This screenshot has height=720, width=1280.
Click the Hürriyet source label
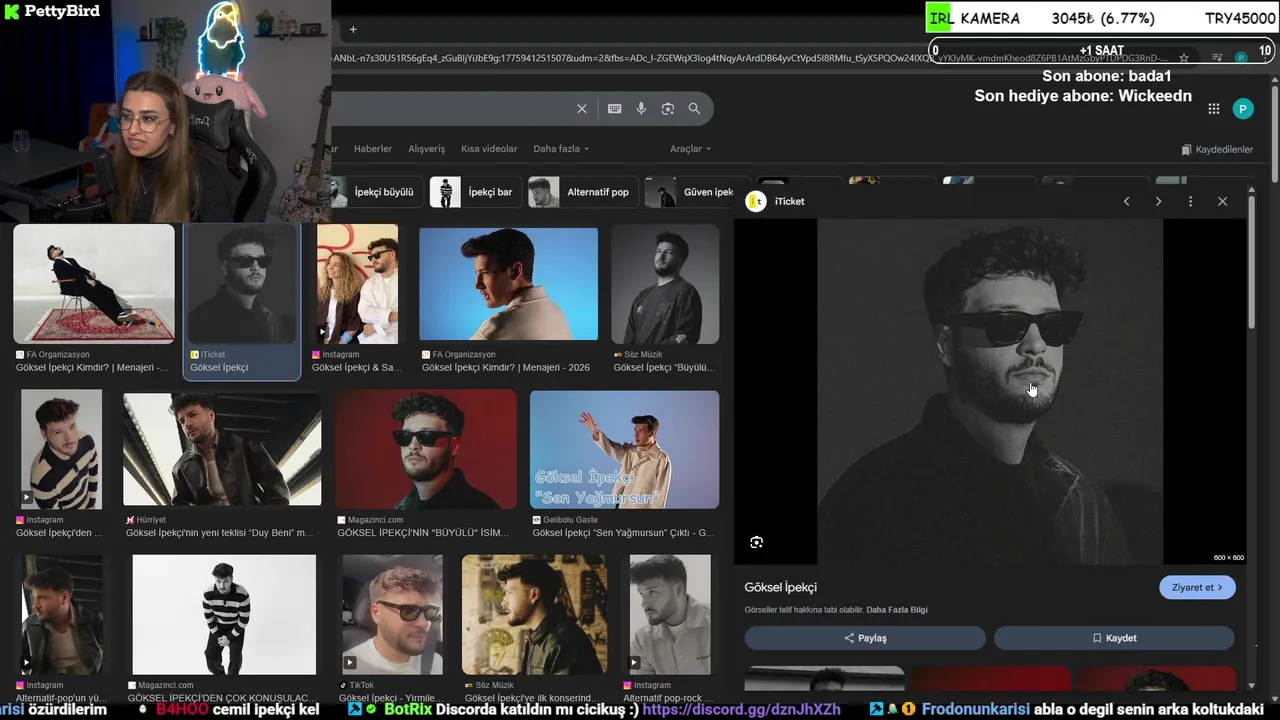151,520
